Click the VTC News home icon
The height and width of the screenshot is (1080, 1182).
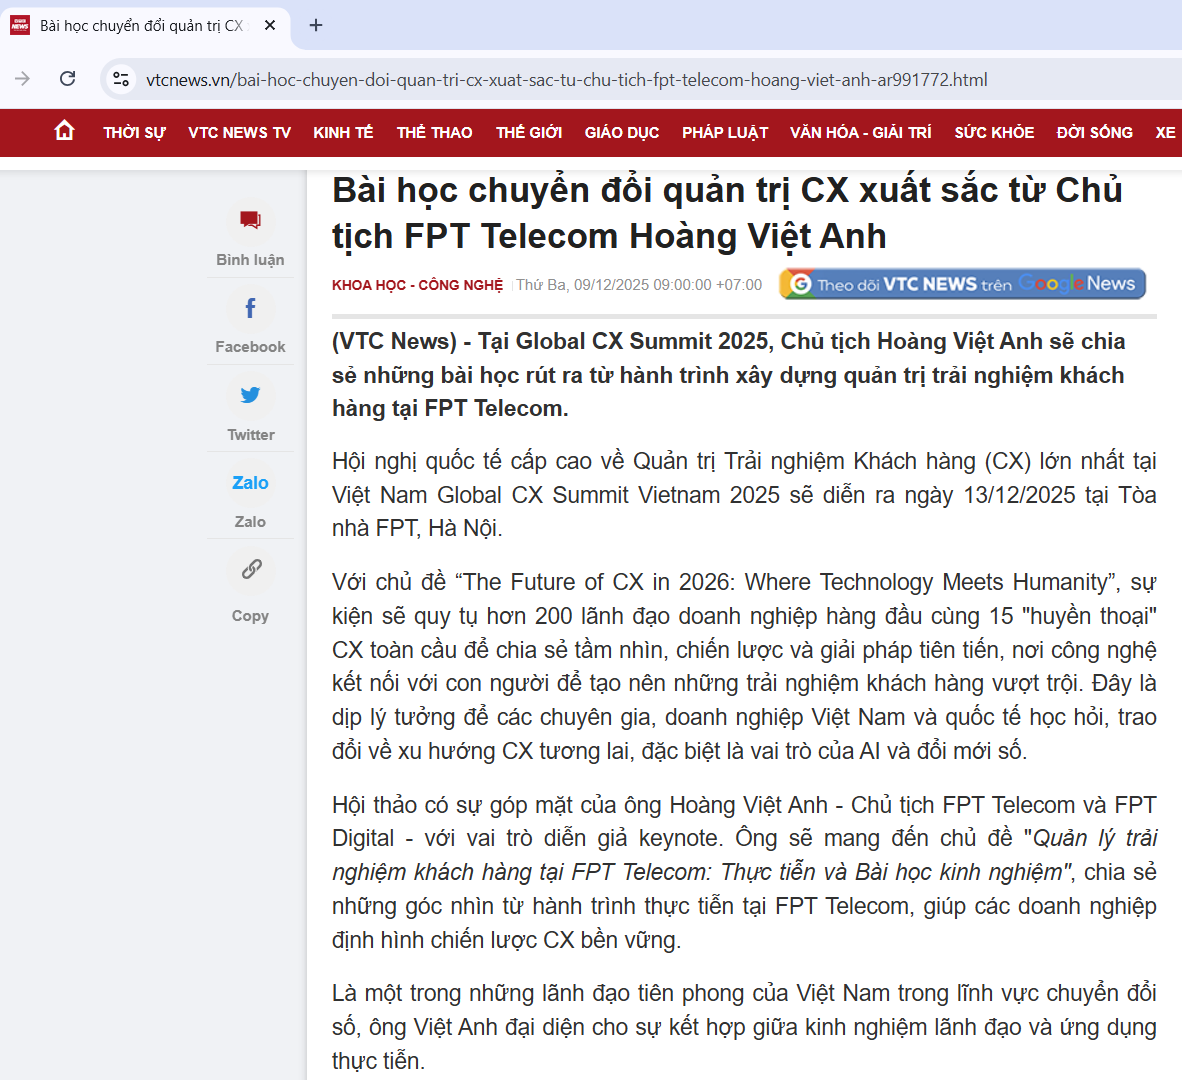click(x=65, y=131)
